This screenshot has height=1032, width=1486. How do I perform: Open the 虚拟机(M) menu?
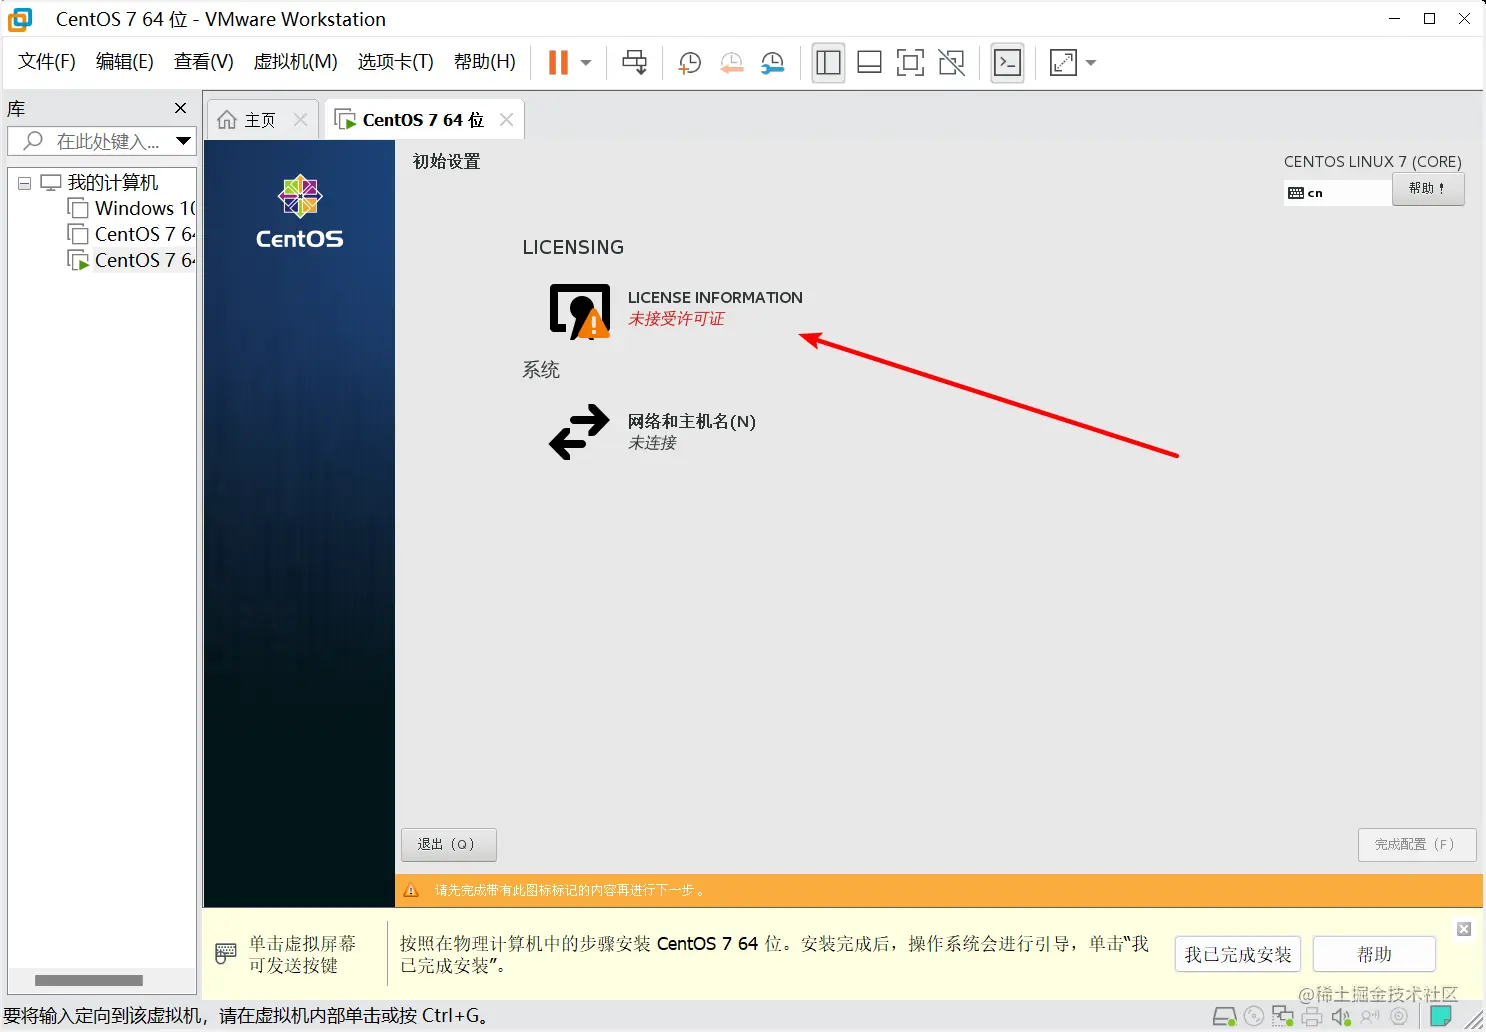coord(296,62)
